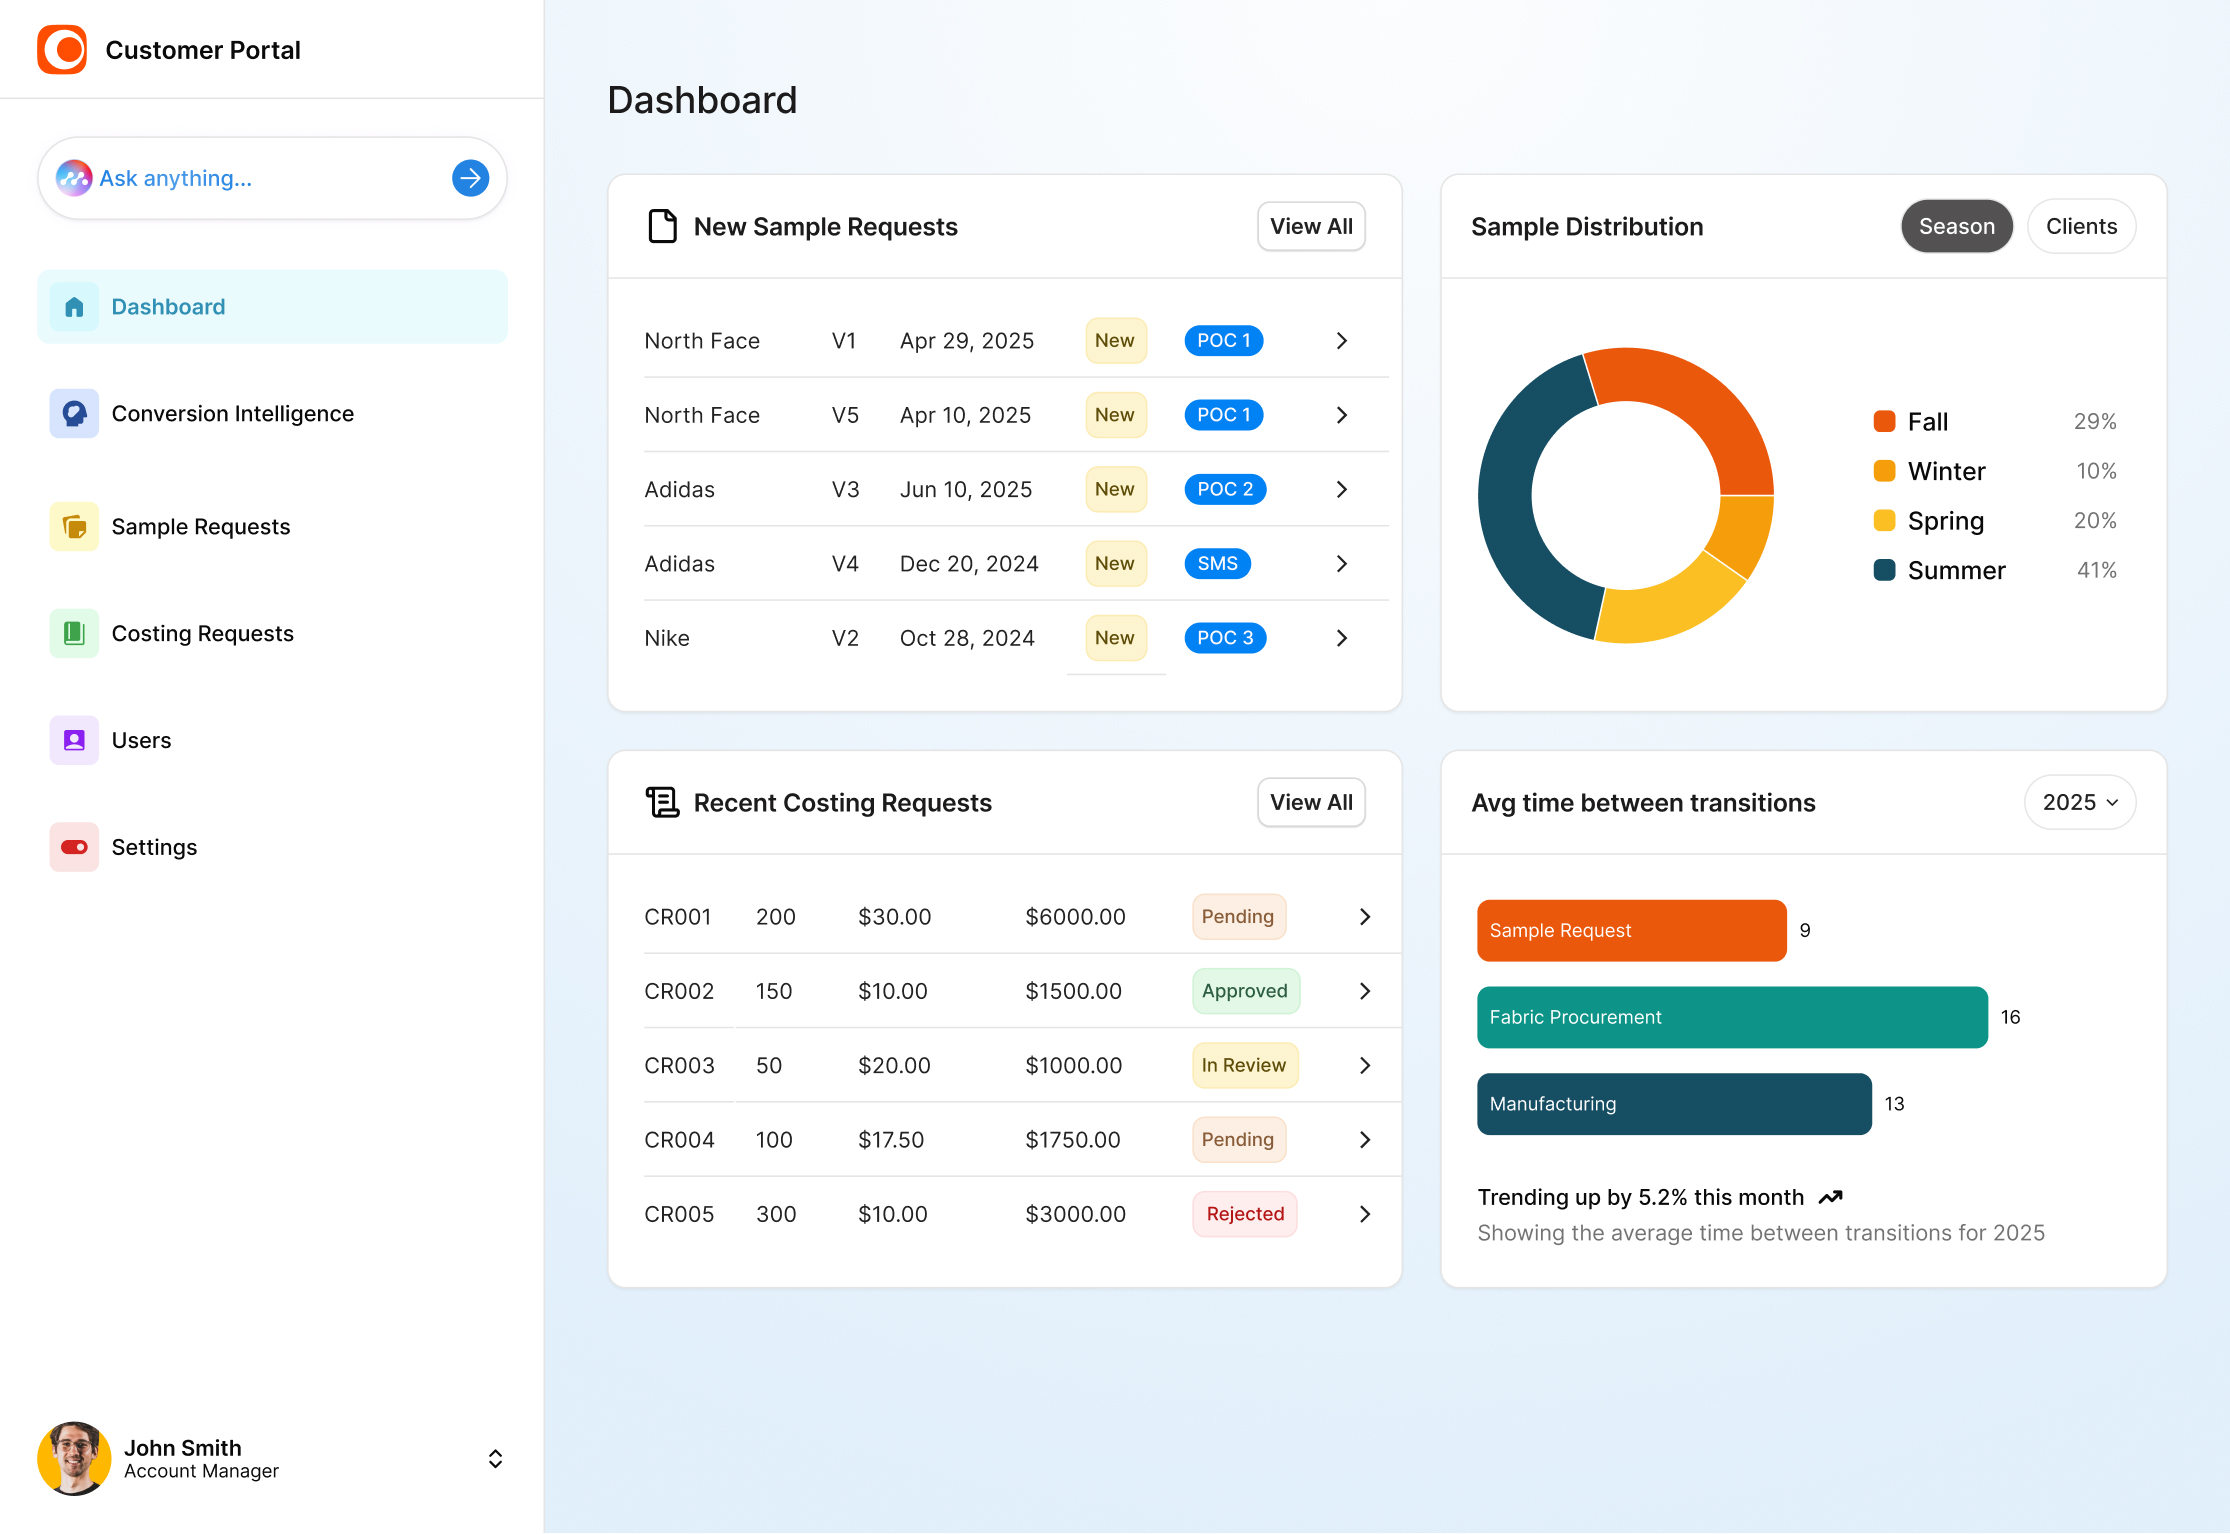Expand the Nike V2 request chevron
The height and width of the screenshot is (1534, 2230).
click(1342, 638)
